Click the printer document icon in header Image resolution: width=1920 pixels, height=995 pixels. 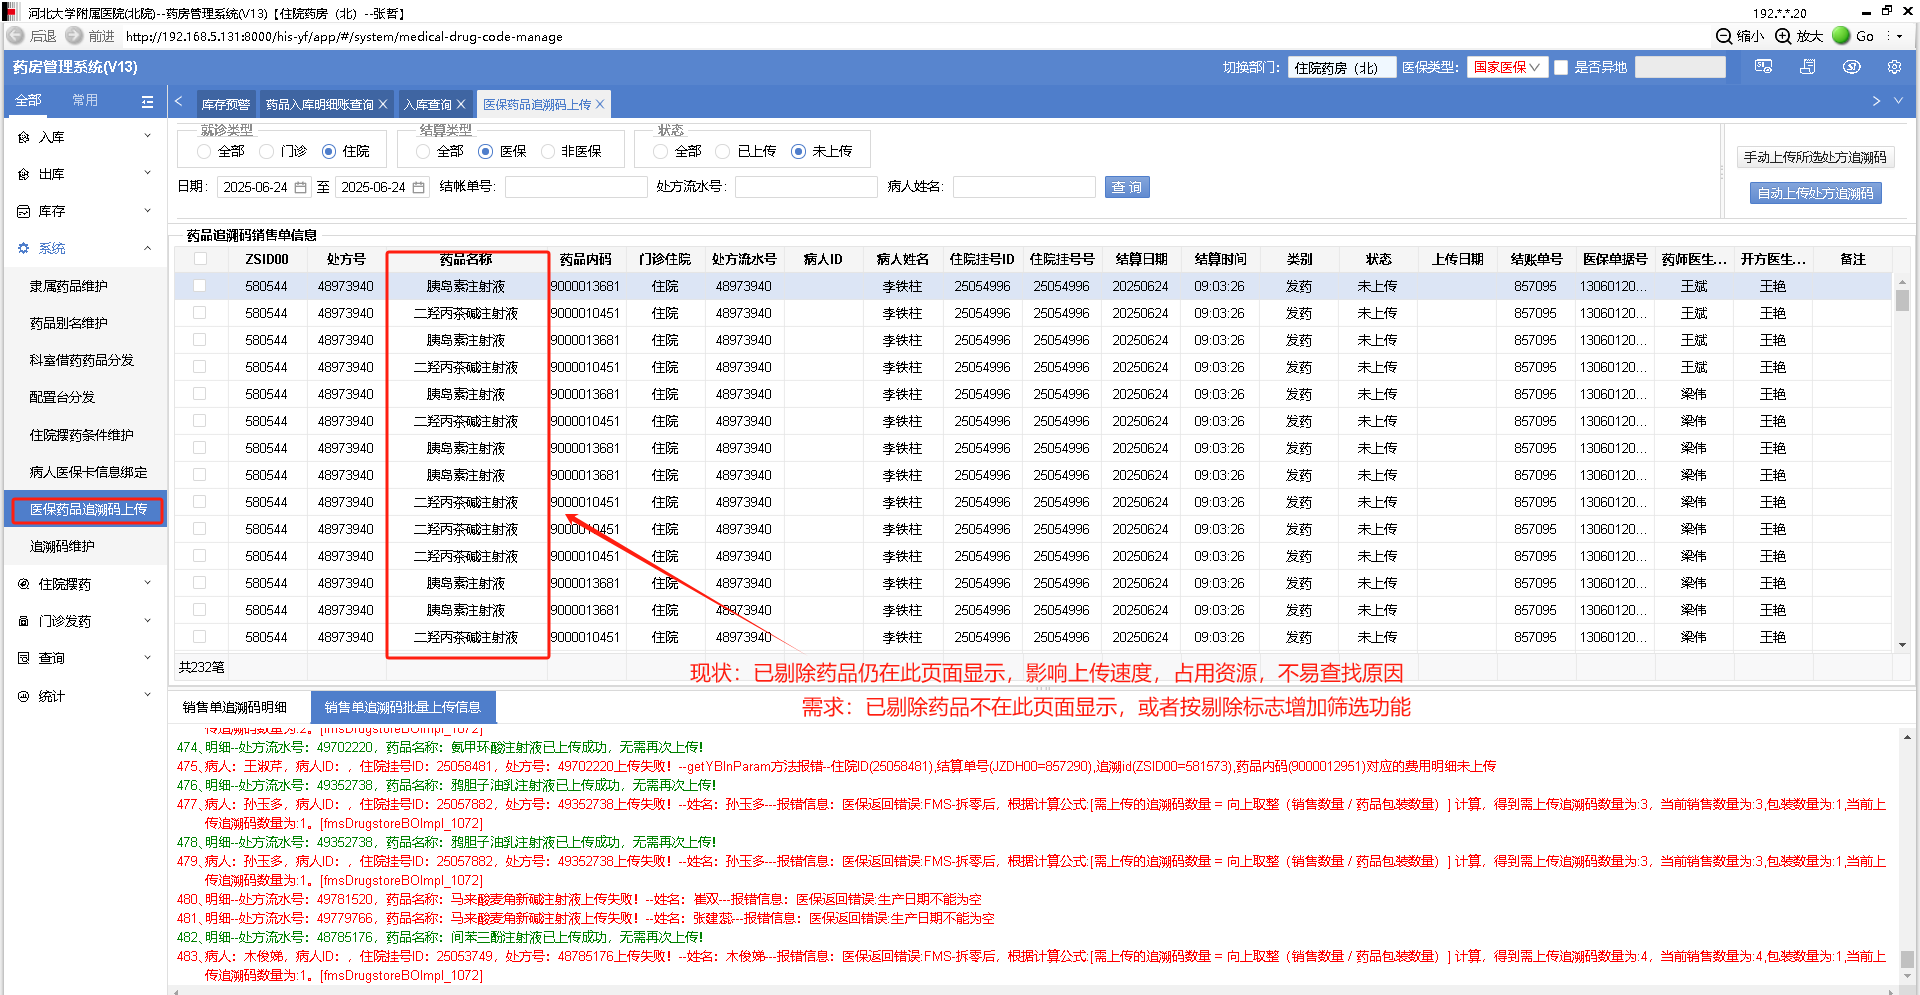1807,67
